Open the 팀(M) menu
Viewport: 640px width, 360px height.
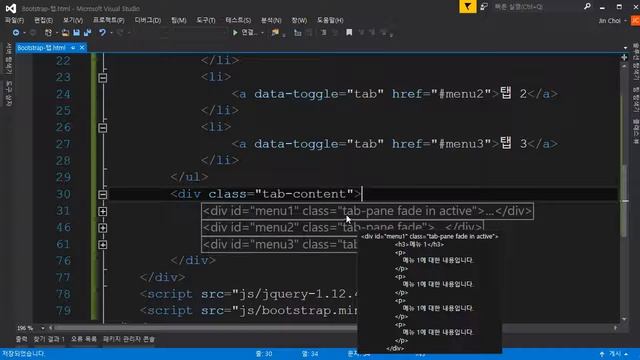pyautogui.click(x=179, y=20)
